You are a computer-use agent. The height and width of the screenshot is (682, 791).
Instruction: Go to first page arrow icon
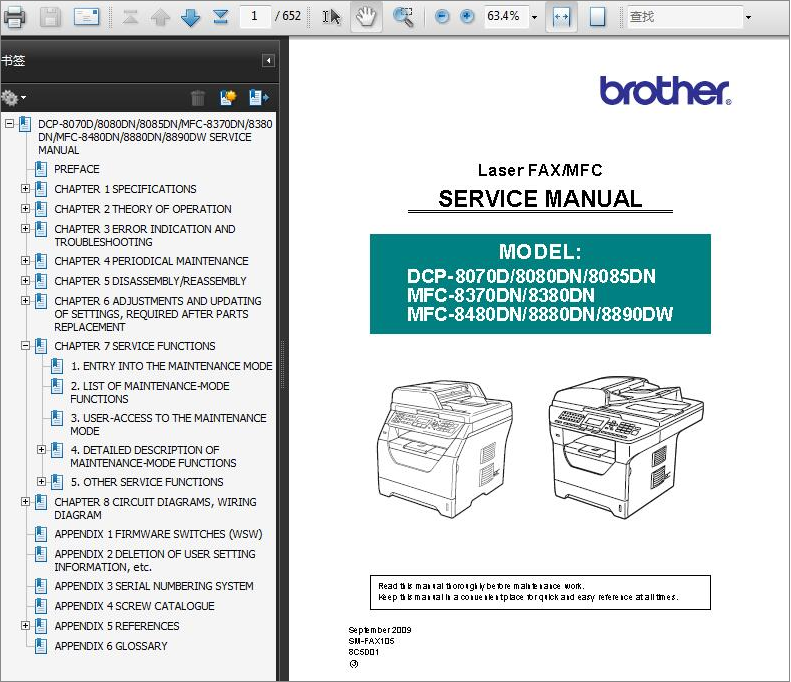click(x=130, y=17)
